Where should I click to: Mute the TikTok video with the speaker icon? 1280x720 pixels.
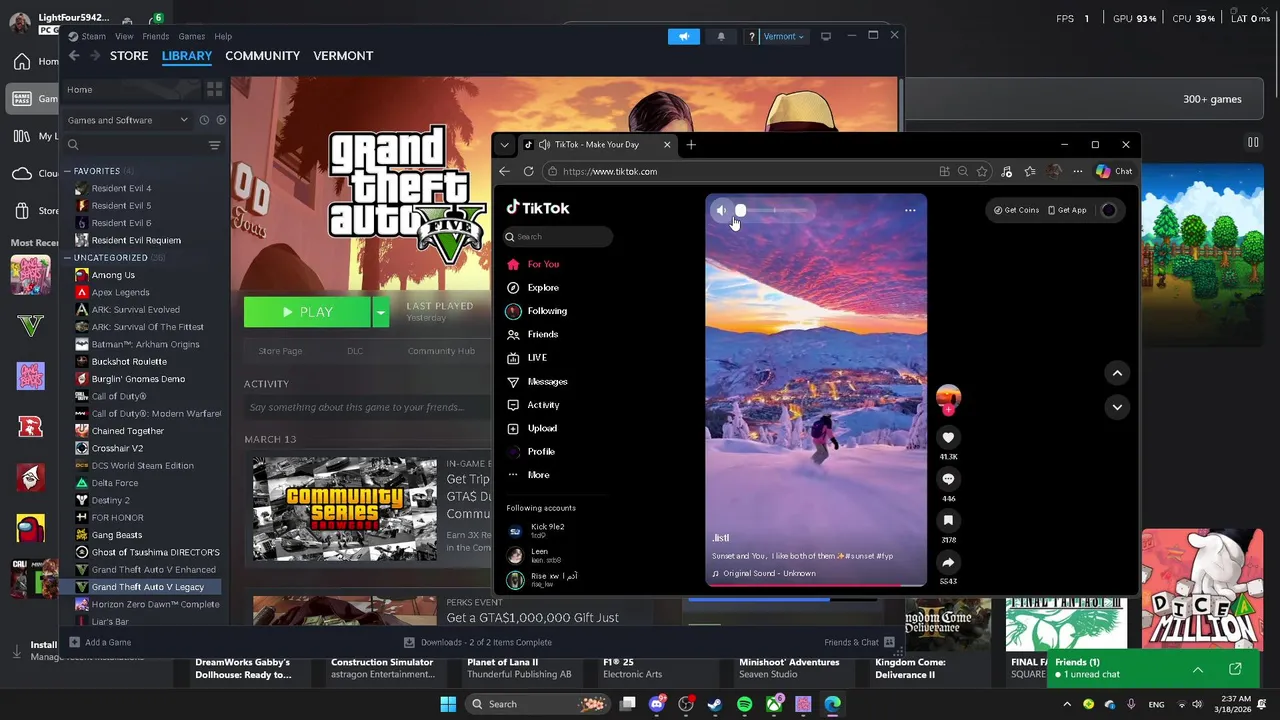[x=721, y=210]
